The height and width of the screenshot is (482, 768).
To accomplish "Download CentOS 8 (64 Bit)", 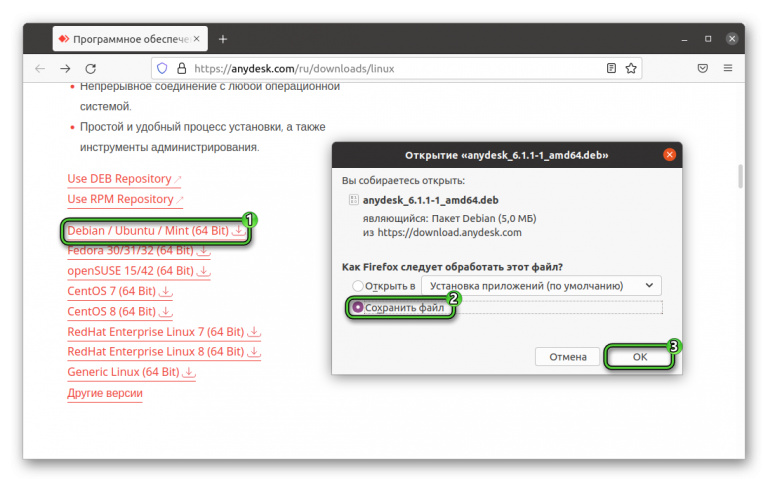I will pos(120,312).
